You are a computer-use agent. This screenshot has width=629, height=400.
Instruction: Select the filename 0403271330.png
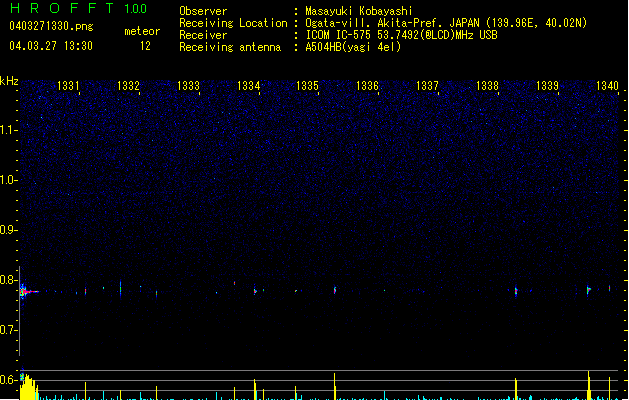tap(51, 26)
